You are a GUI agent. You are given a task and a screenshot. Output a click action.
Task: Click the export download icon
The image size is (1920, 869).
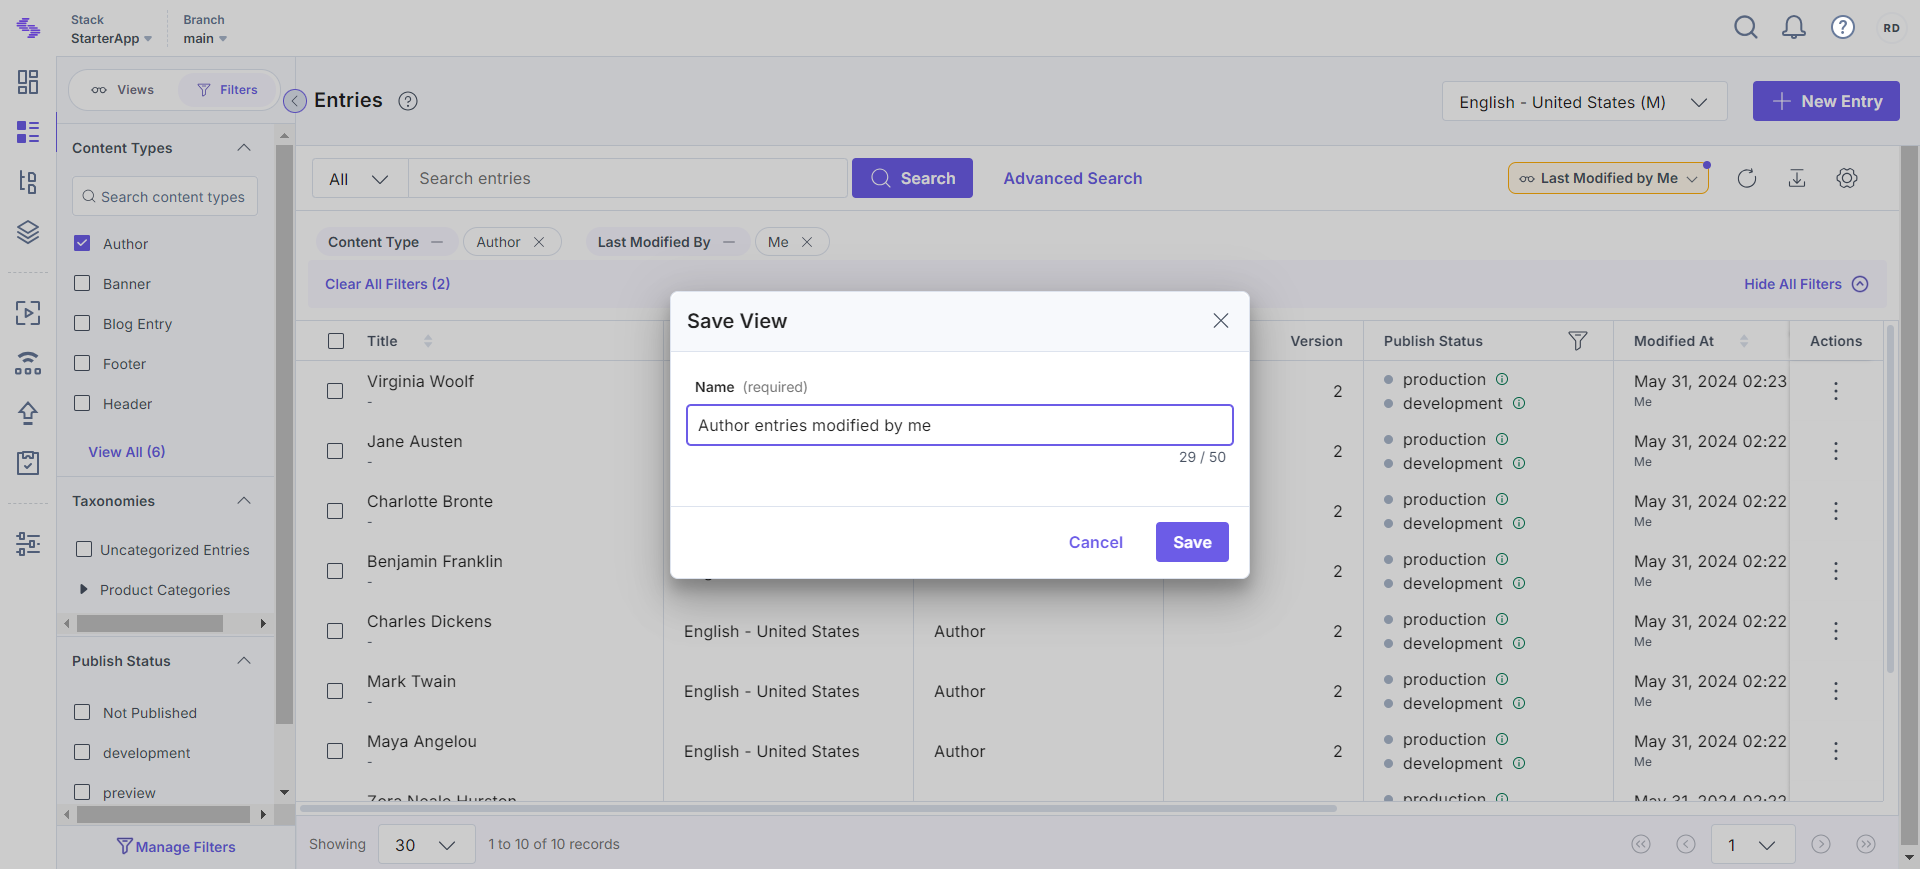click(1797, 178)
